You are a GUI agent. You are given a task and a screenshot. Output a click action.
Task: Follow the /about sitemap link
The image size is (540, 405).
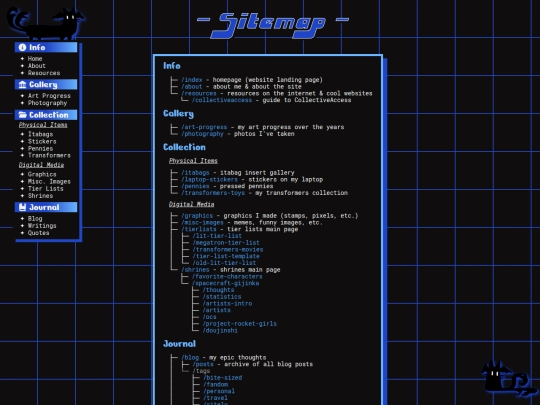click(x=192, y=87)
